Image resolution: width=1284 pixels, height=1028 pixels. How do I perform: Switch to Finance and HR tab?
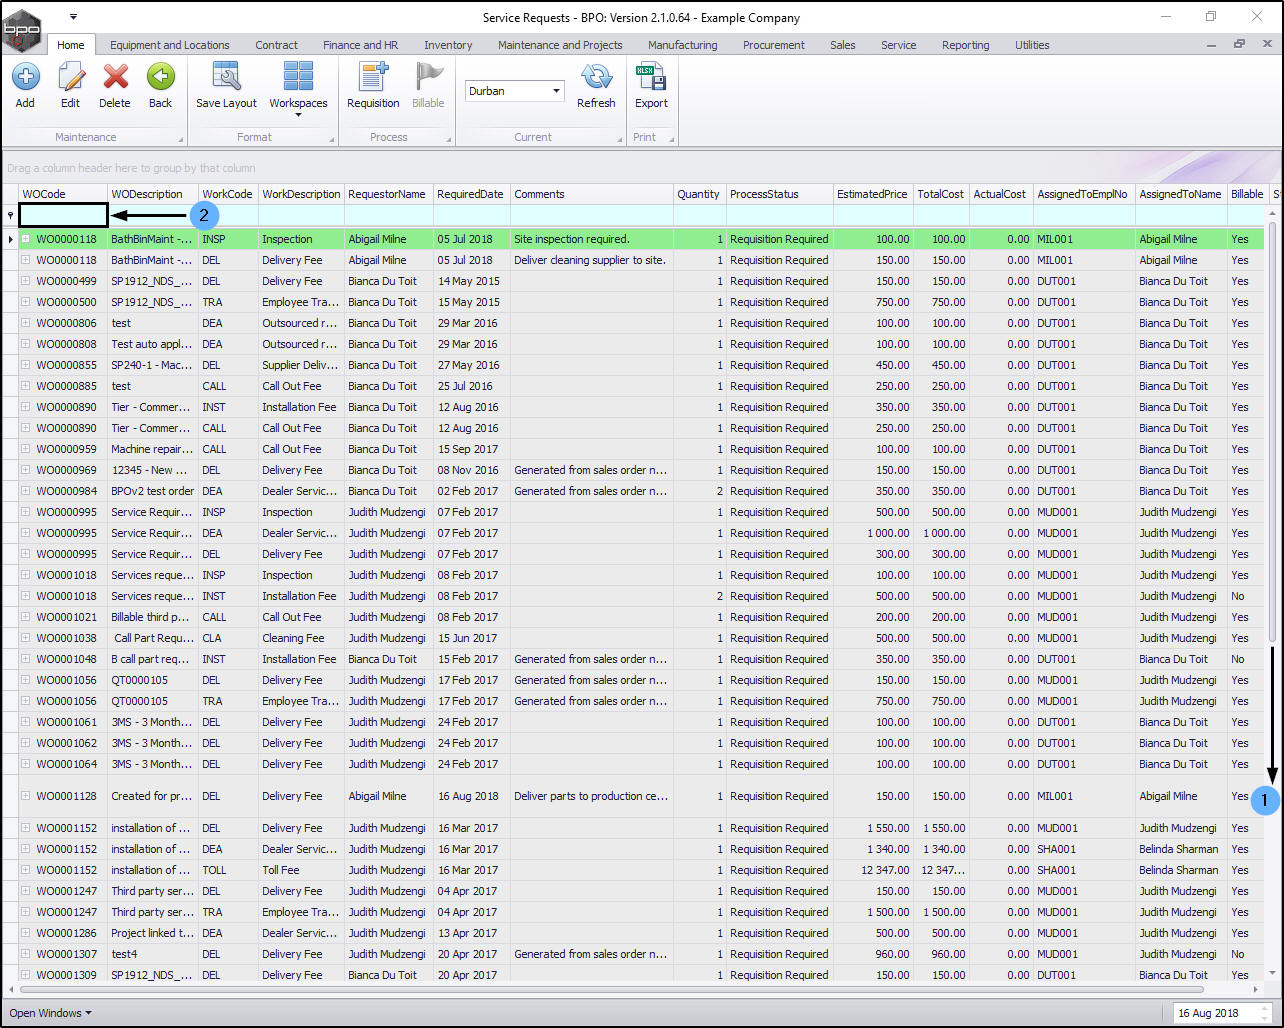[x=360, y=45]
